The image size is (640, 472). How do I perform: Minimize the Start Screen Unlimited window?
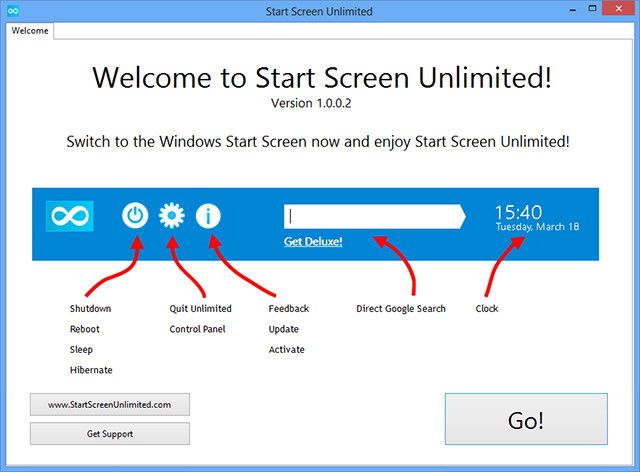pos(573,9)
